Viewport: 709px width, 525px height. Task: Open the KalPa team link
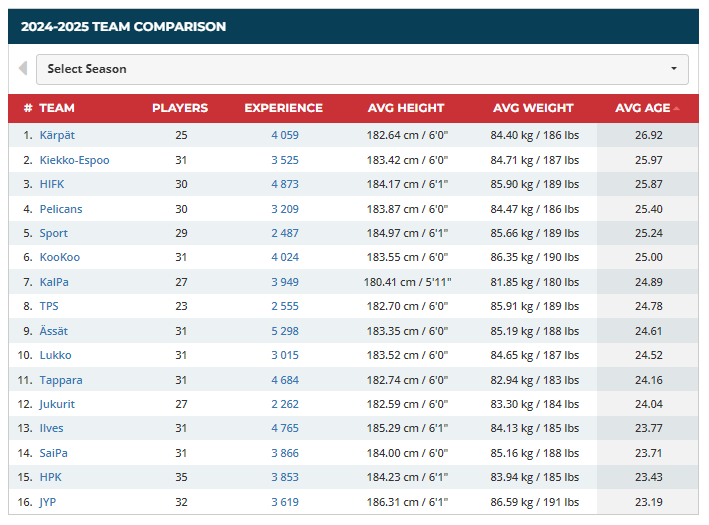tap(54, 282)
